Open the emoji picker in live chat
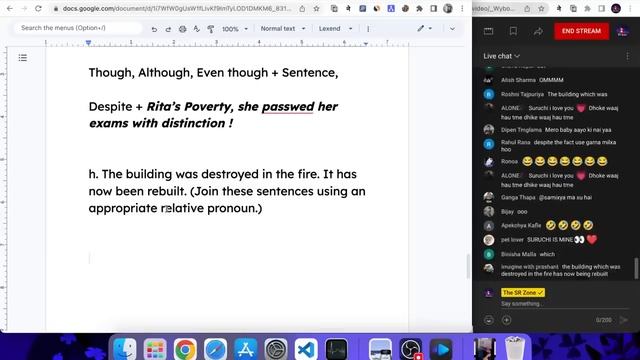Viewport: 640px width, 360px height. (x=489, y=320)
